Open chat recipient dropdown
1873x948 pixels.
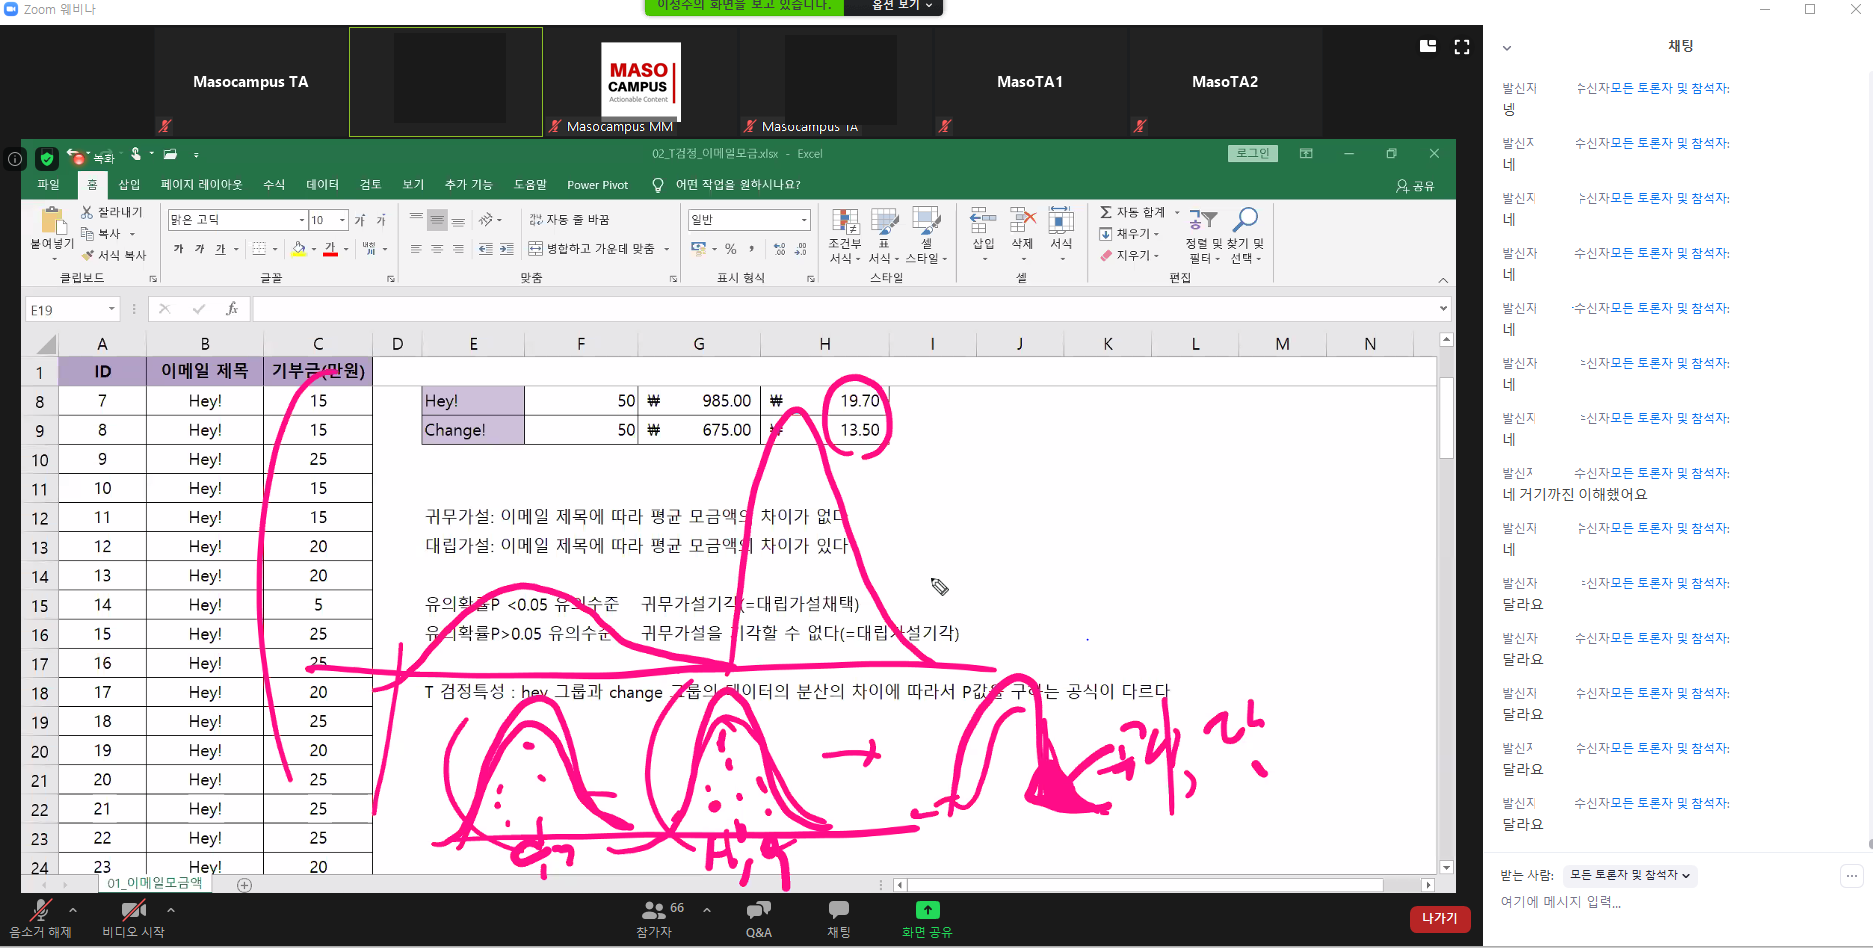point(1629,875)
